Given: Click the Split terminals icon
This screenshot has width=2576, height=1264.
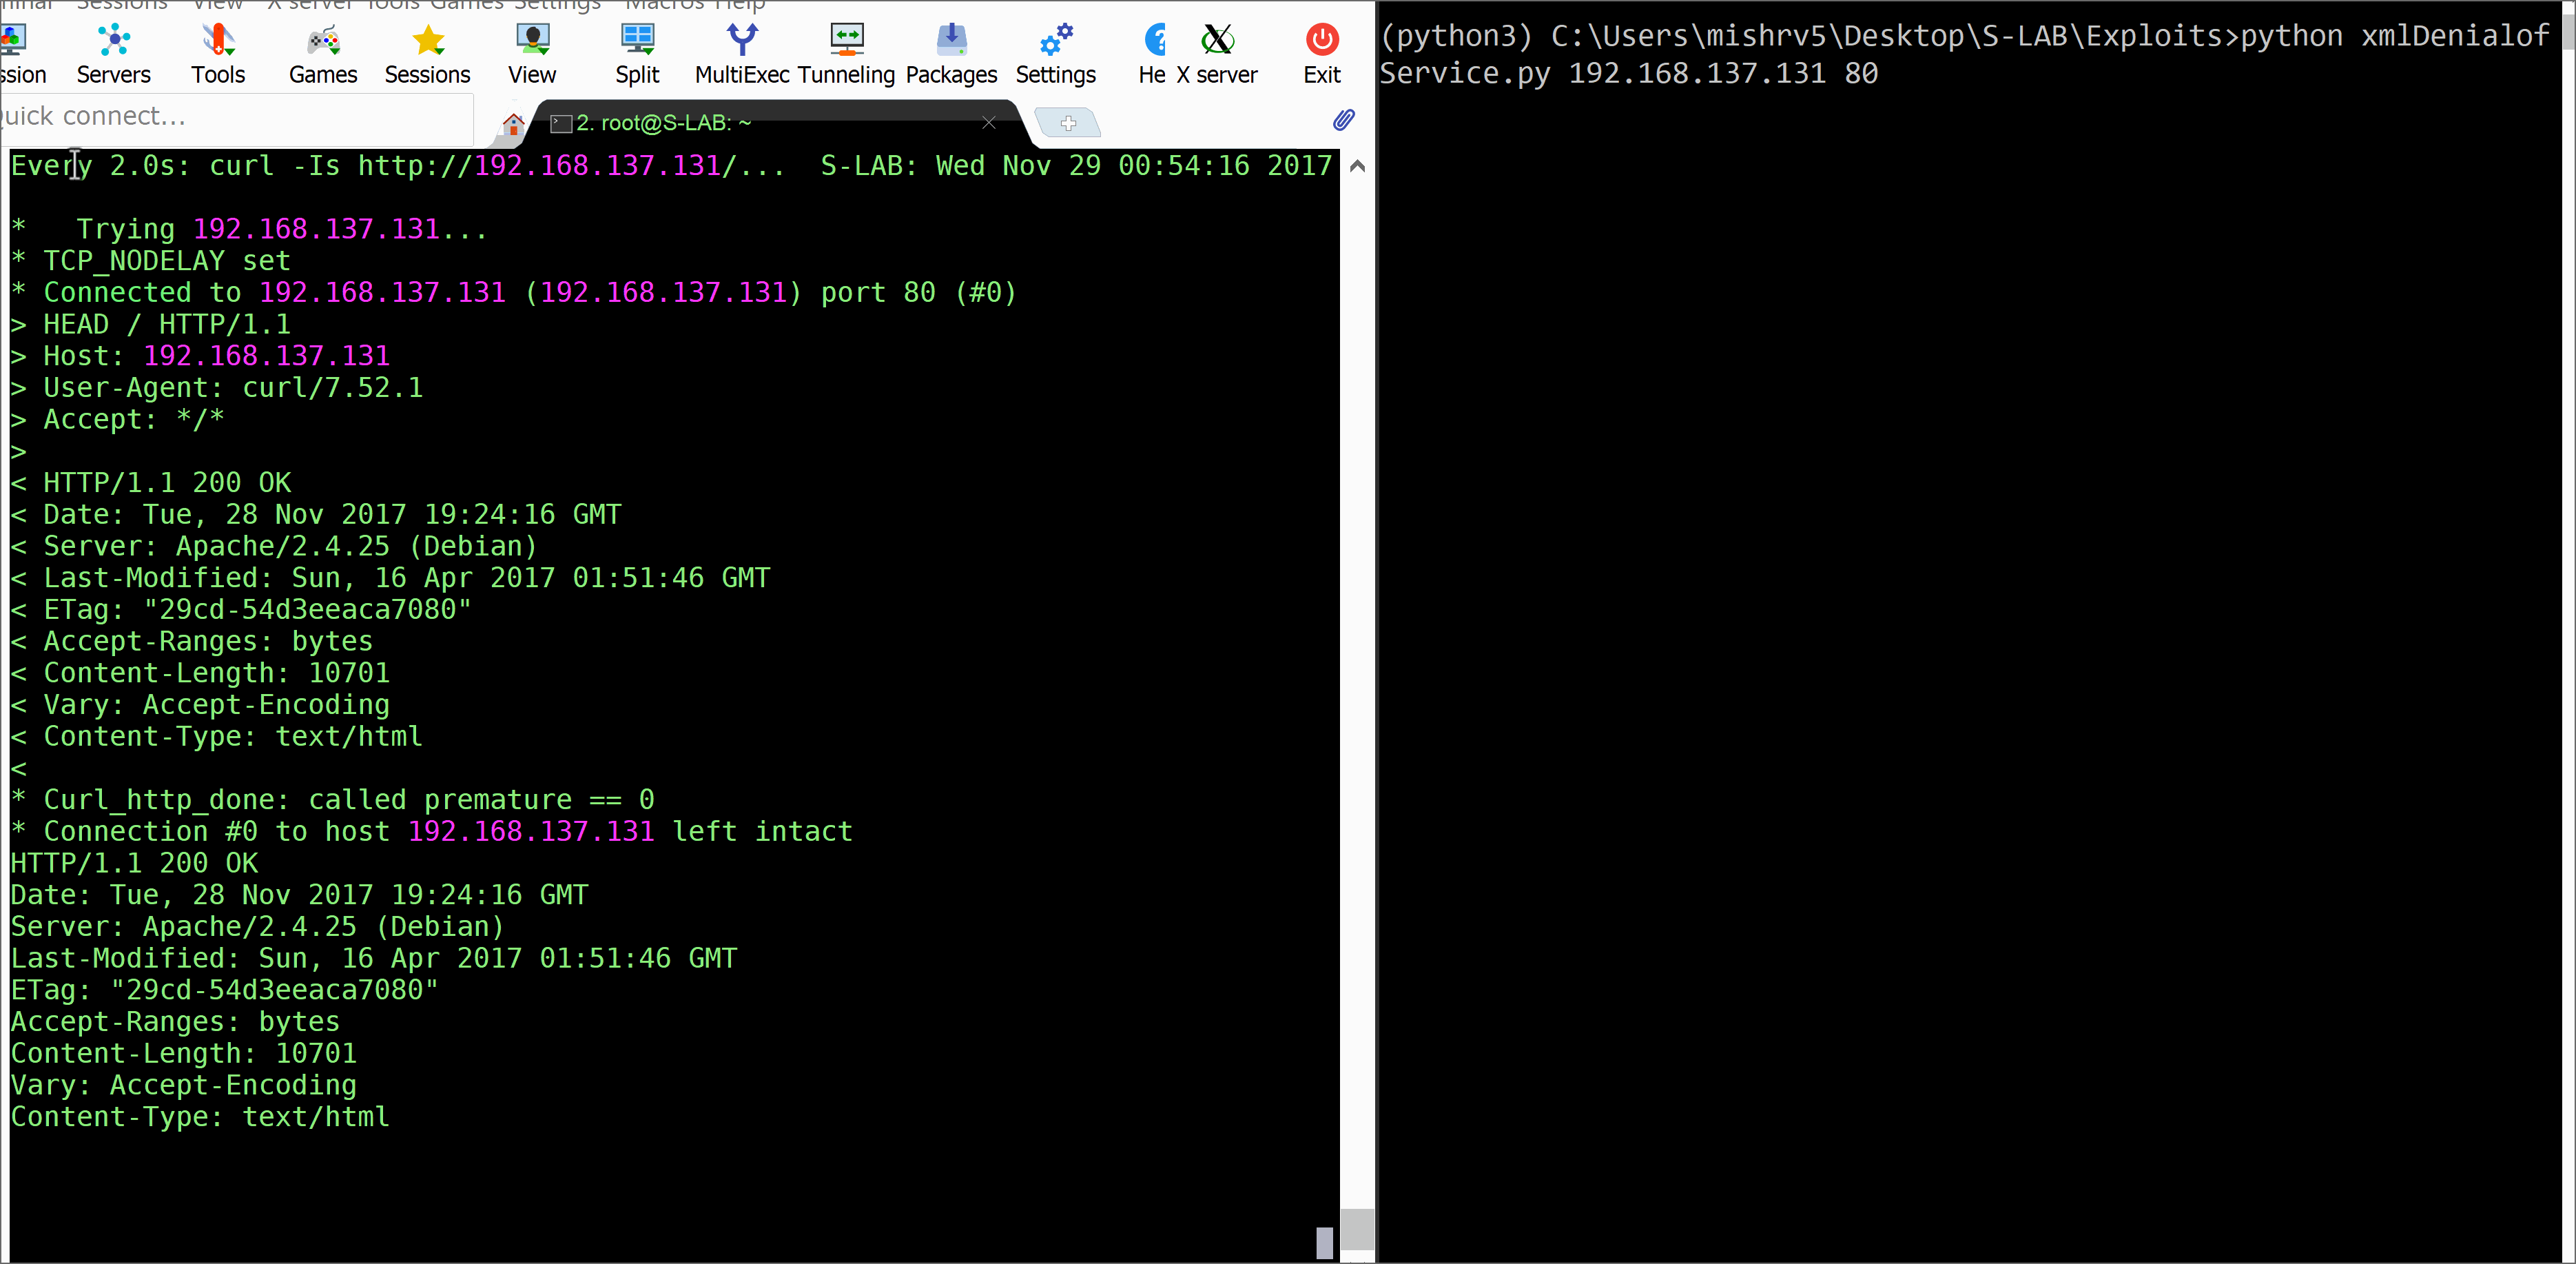Looking at the screenshot, I should pyautogui.click(x=637, y=40).
